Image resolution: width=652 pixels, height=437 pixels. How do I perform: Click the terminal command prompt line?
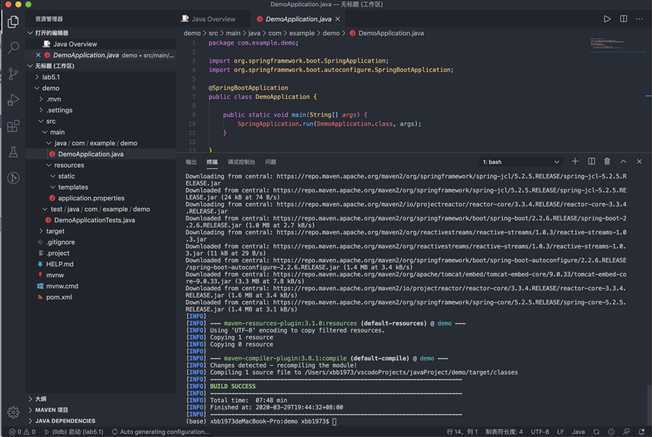coord(261,421)
